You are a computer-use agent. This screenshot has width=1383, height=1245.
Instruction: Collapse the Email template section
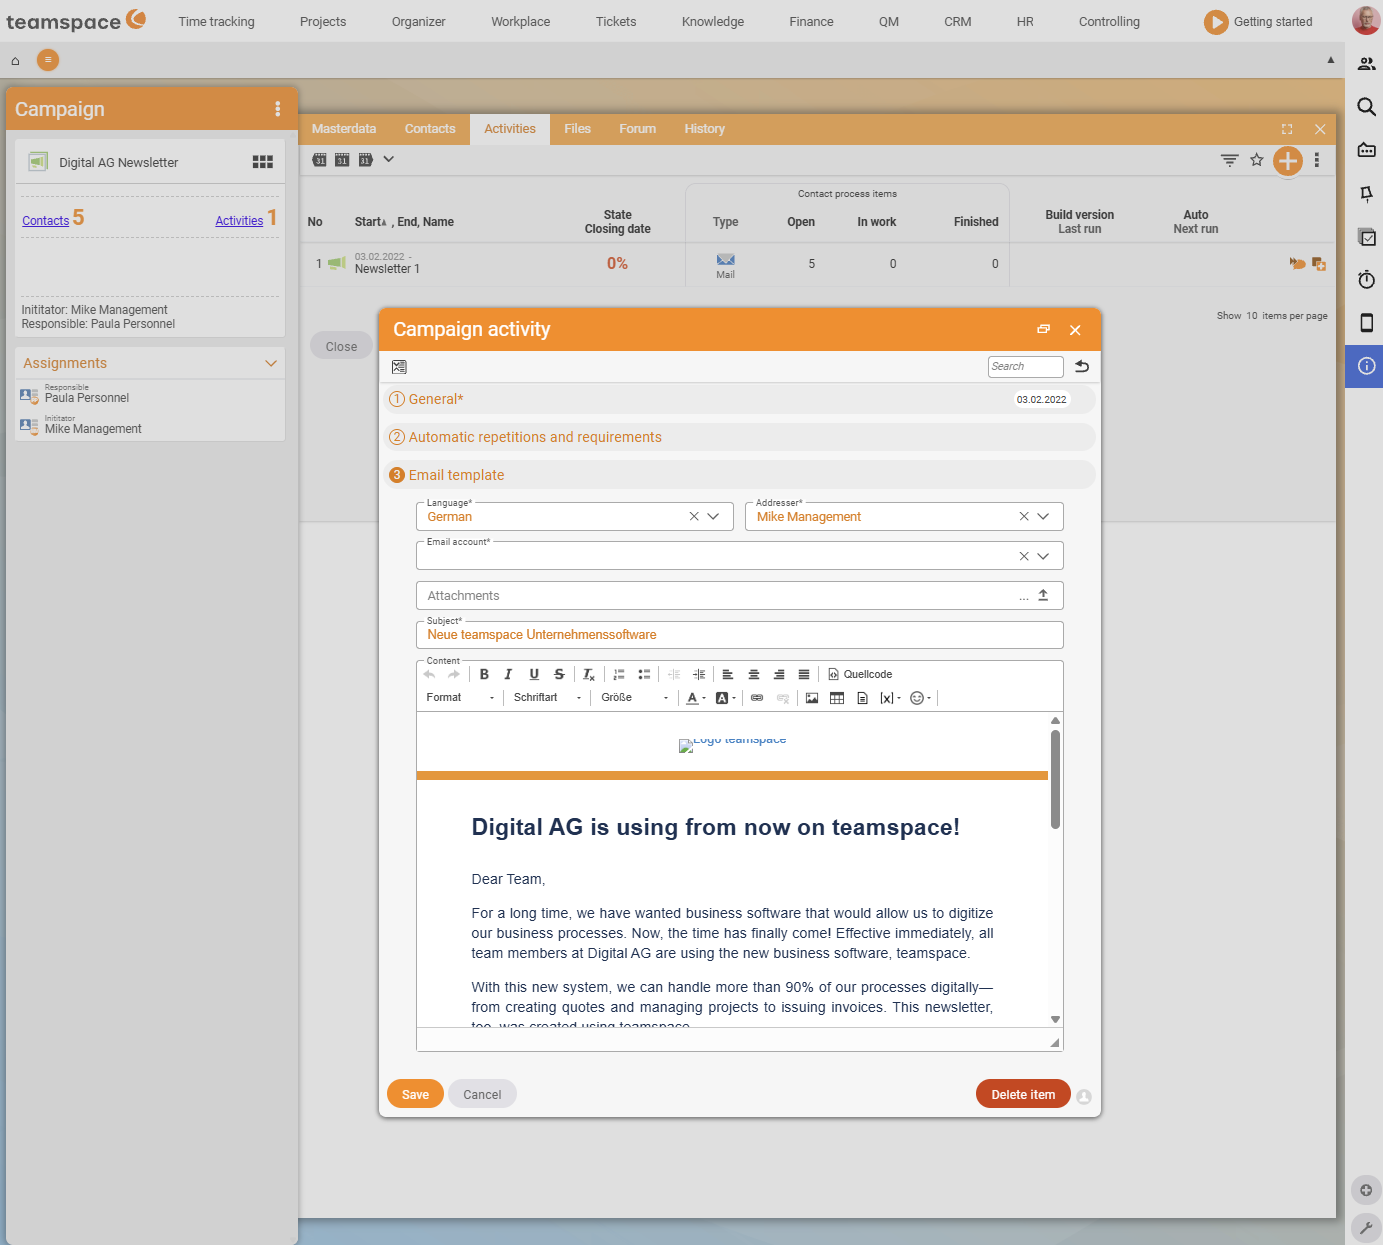coord(739,475)
